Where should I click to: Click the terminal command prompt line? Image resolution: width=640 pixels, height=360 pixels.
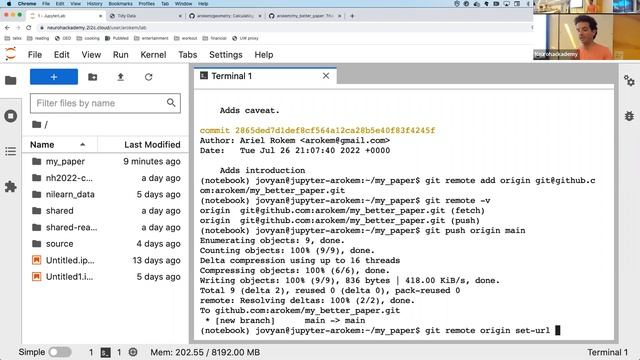[380, 330]
